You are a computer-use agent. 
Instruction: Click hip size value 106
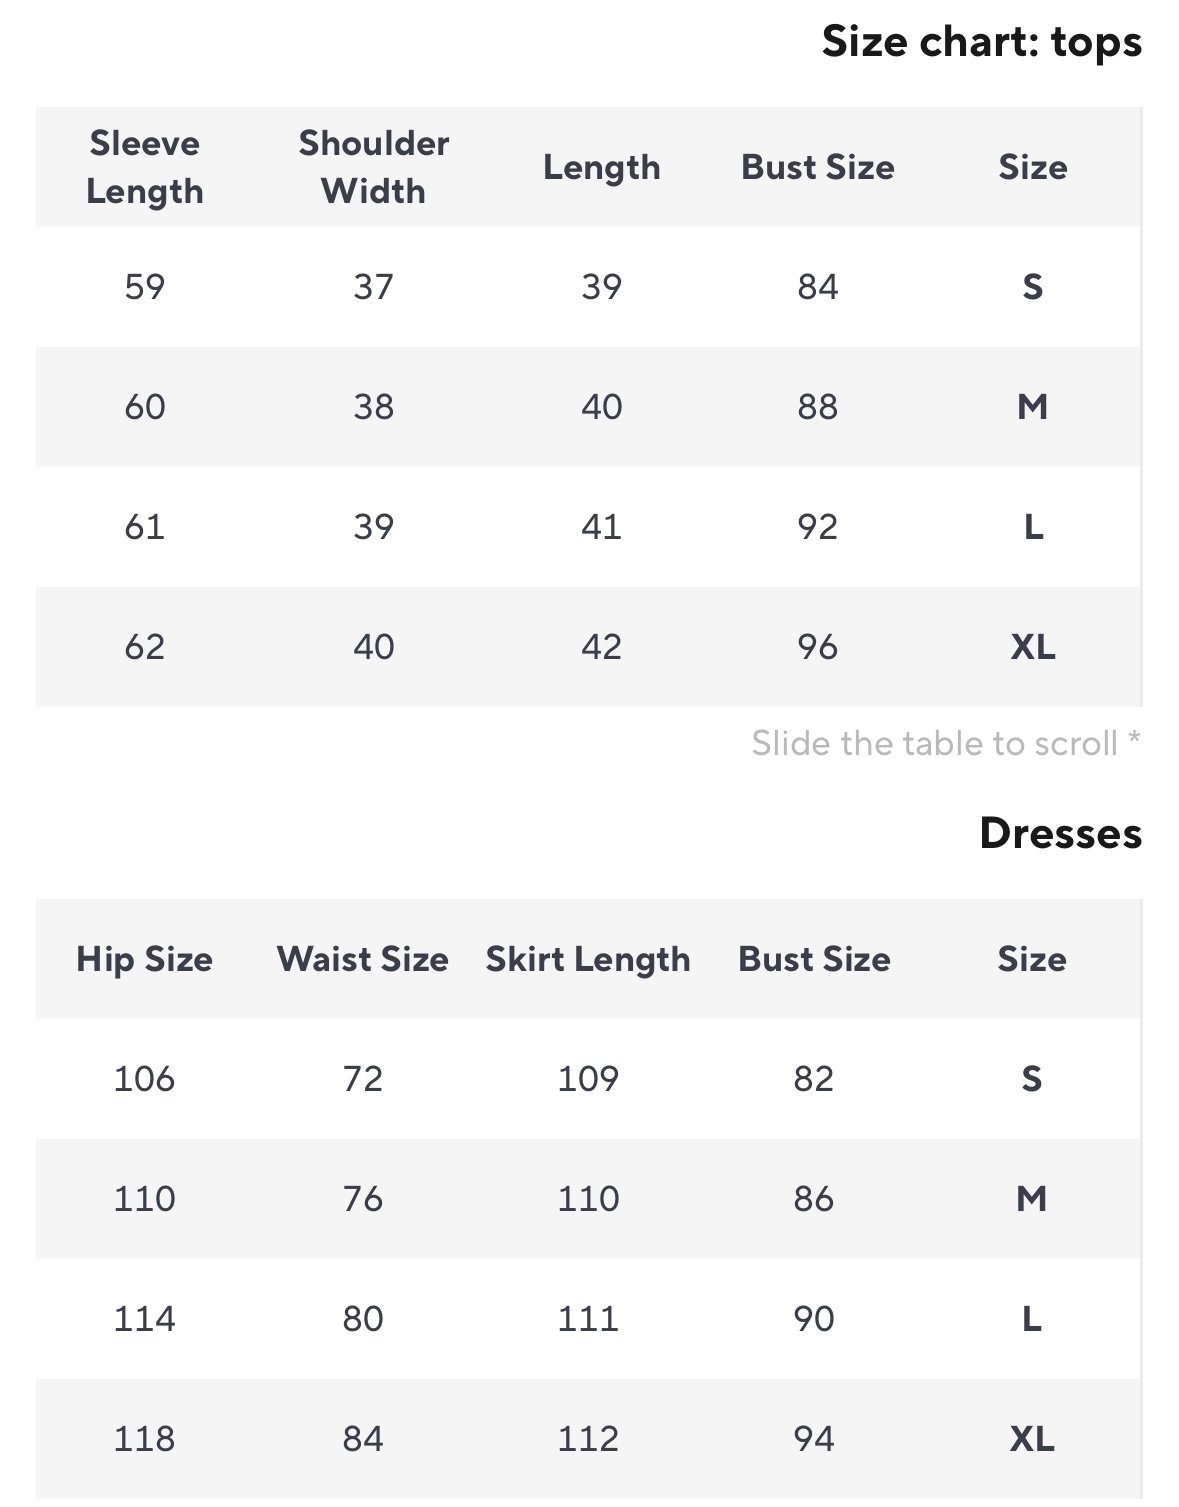coord(144,1079)
